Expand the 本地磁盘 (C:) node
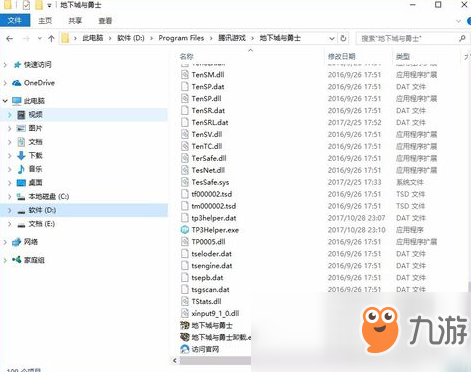The image size is (471, 372). coord(10,196)
